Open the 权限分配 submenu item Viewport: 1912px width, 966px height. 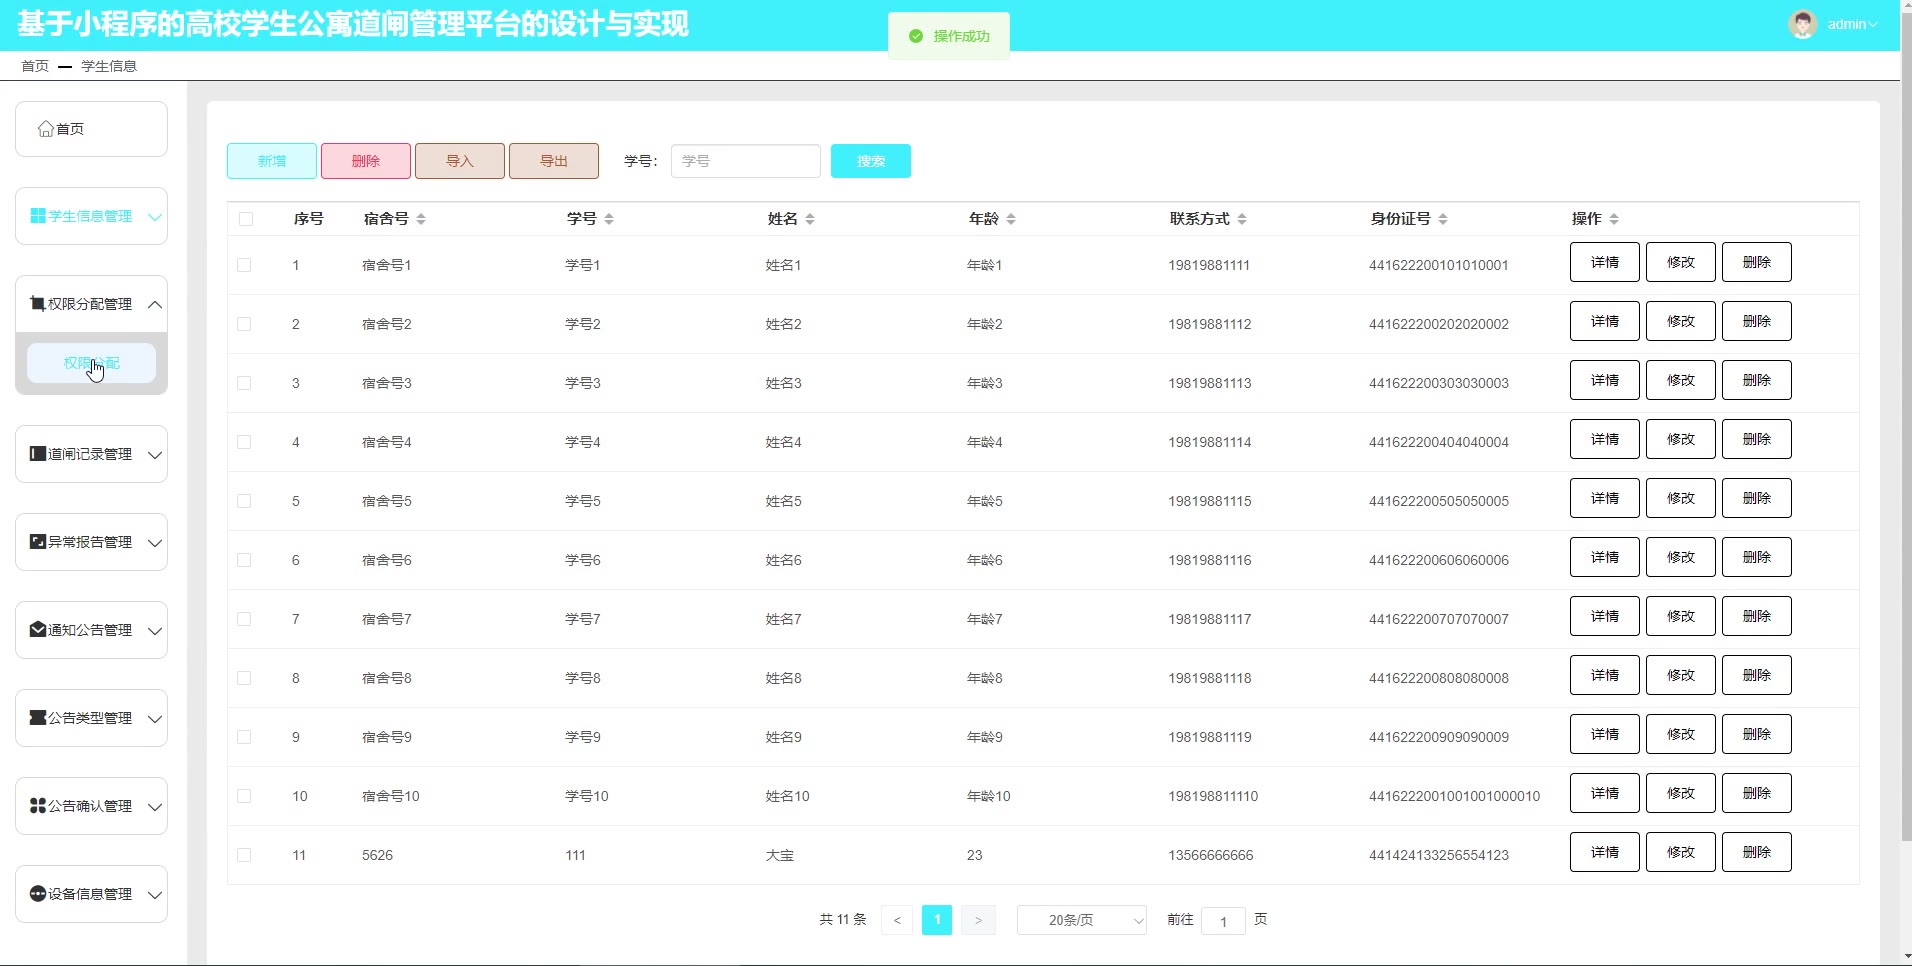click(91, 363)
